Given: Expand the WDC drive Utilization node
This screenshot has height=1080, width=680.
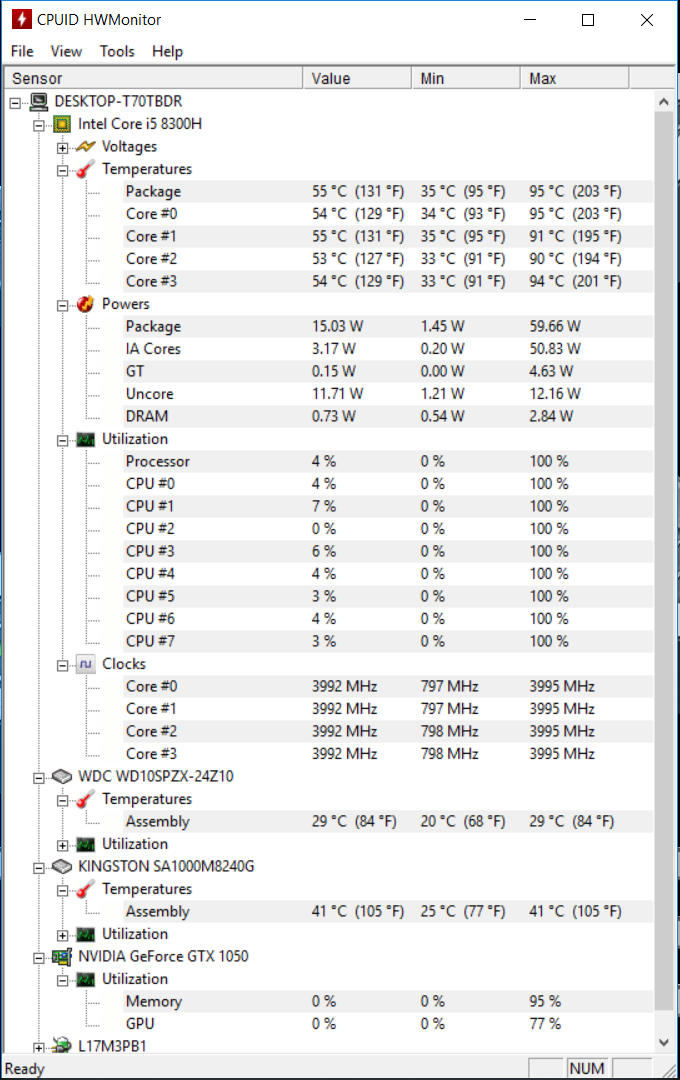Looking at the screenshot, I should point(63,845).
